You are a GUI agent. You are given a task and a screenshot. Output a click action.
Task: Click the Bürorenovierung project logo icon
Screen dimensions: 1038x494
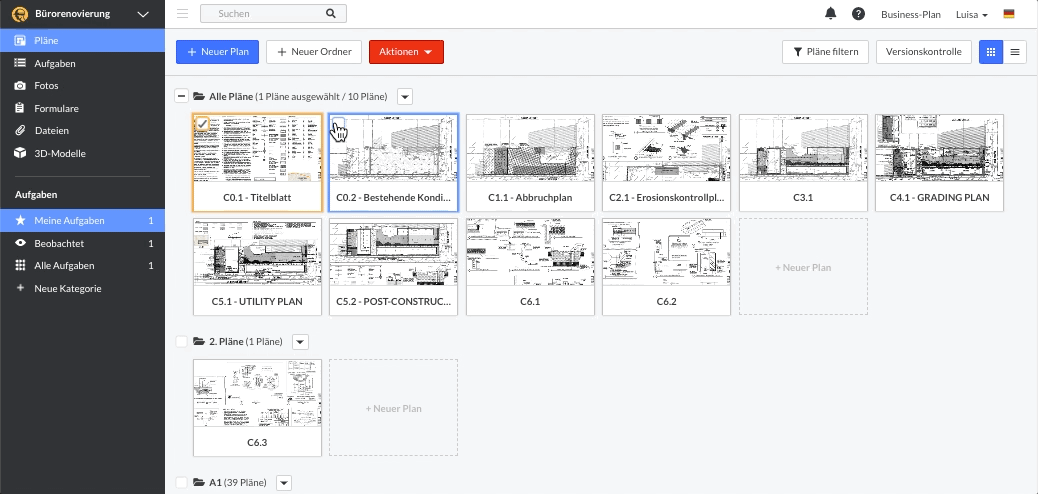coord(20,14)
